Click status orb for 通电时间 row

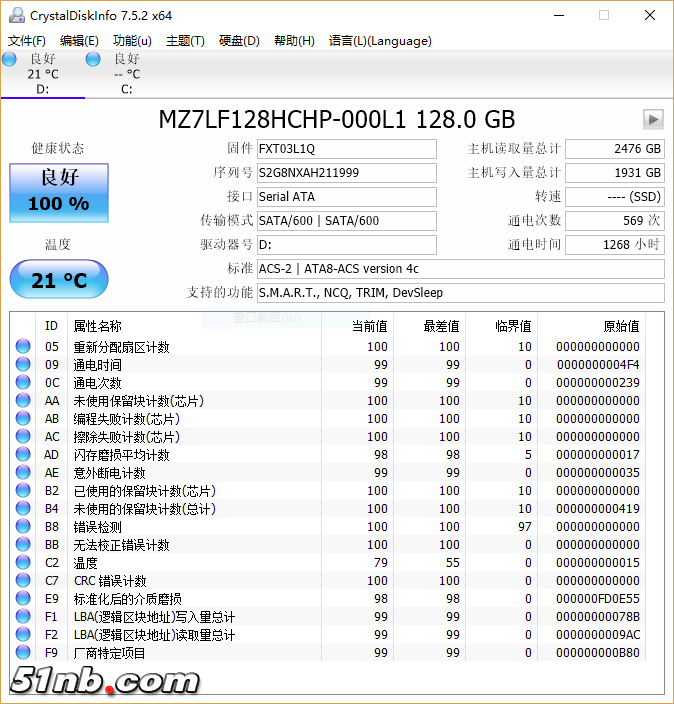point(23,365)
